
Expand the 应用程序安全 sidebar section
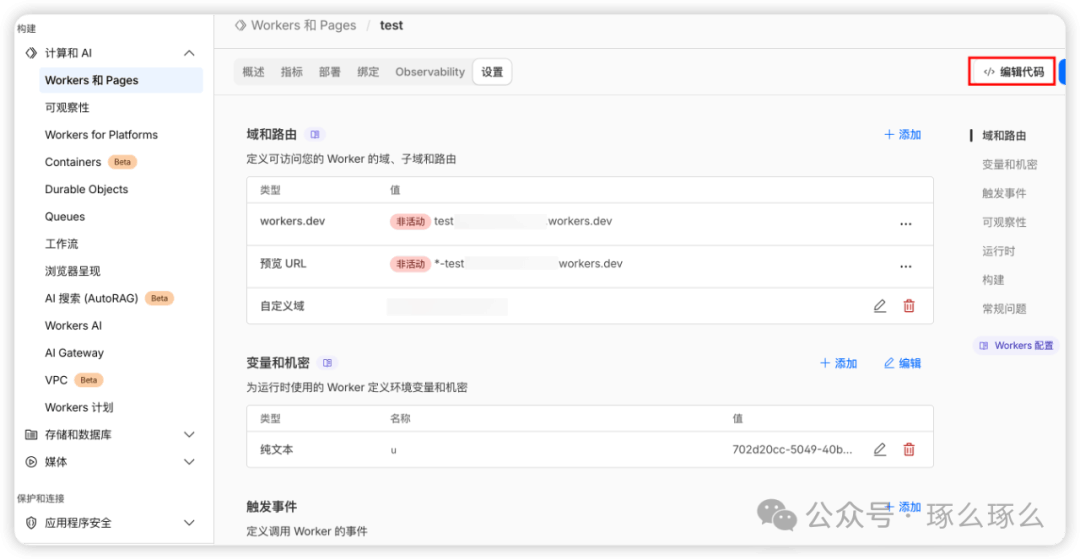pyautogui.click(x=189, y=523)
